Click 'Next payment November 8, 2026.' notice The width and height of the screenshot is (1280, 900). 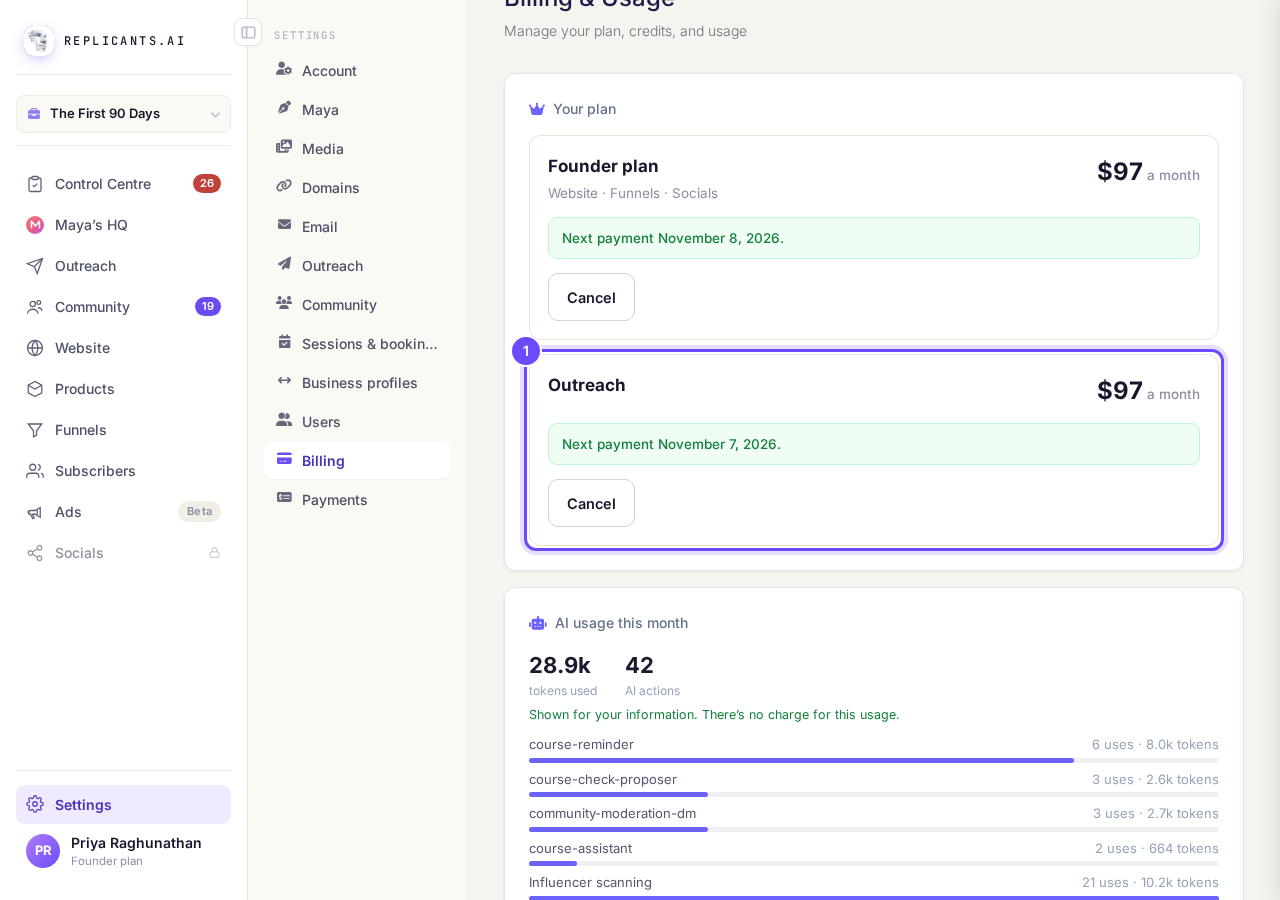pyautogui.click(x=874, y=238)
